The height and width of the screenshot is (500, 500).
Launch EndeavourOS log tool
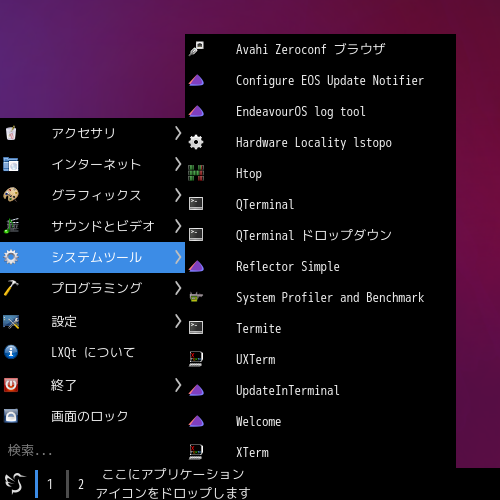point(320,111)
